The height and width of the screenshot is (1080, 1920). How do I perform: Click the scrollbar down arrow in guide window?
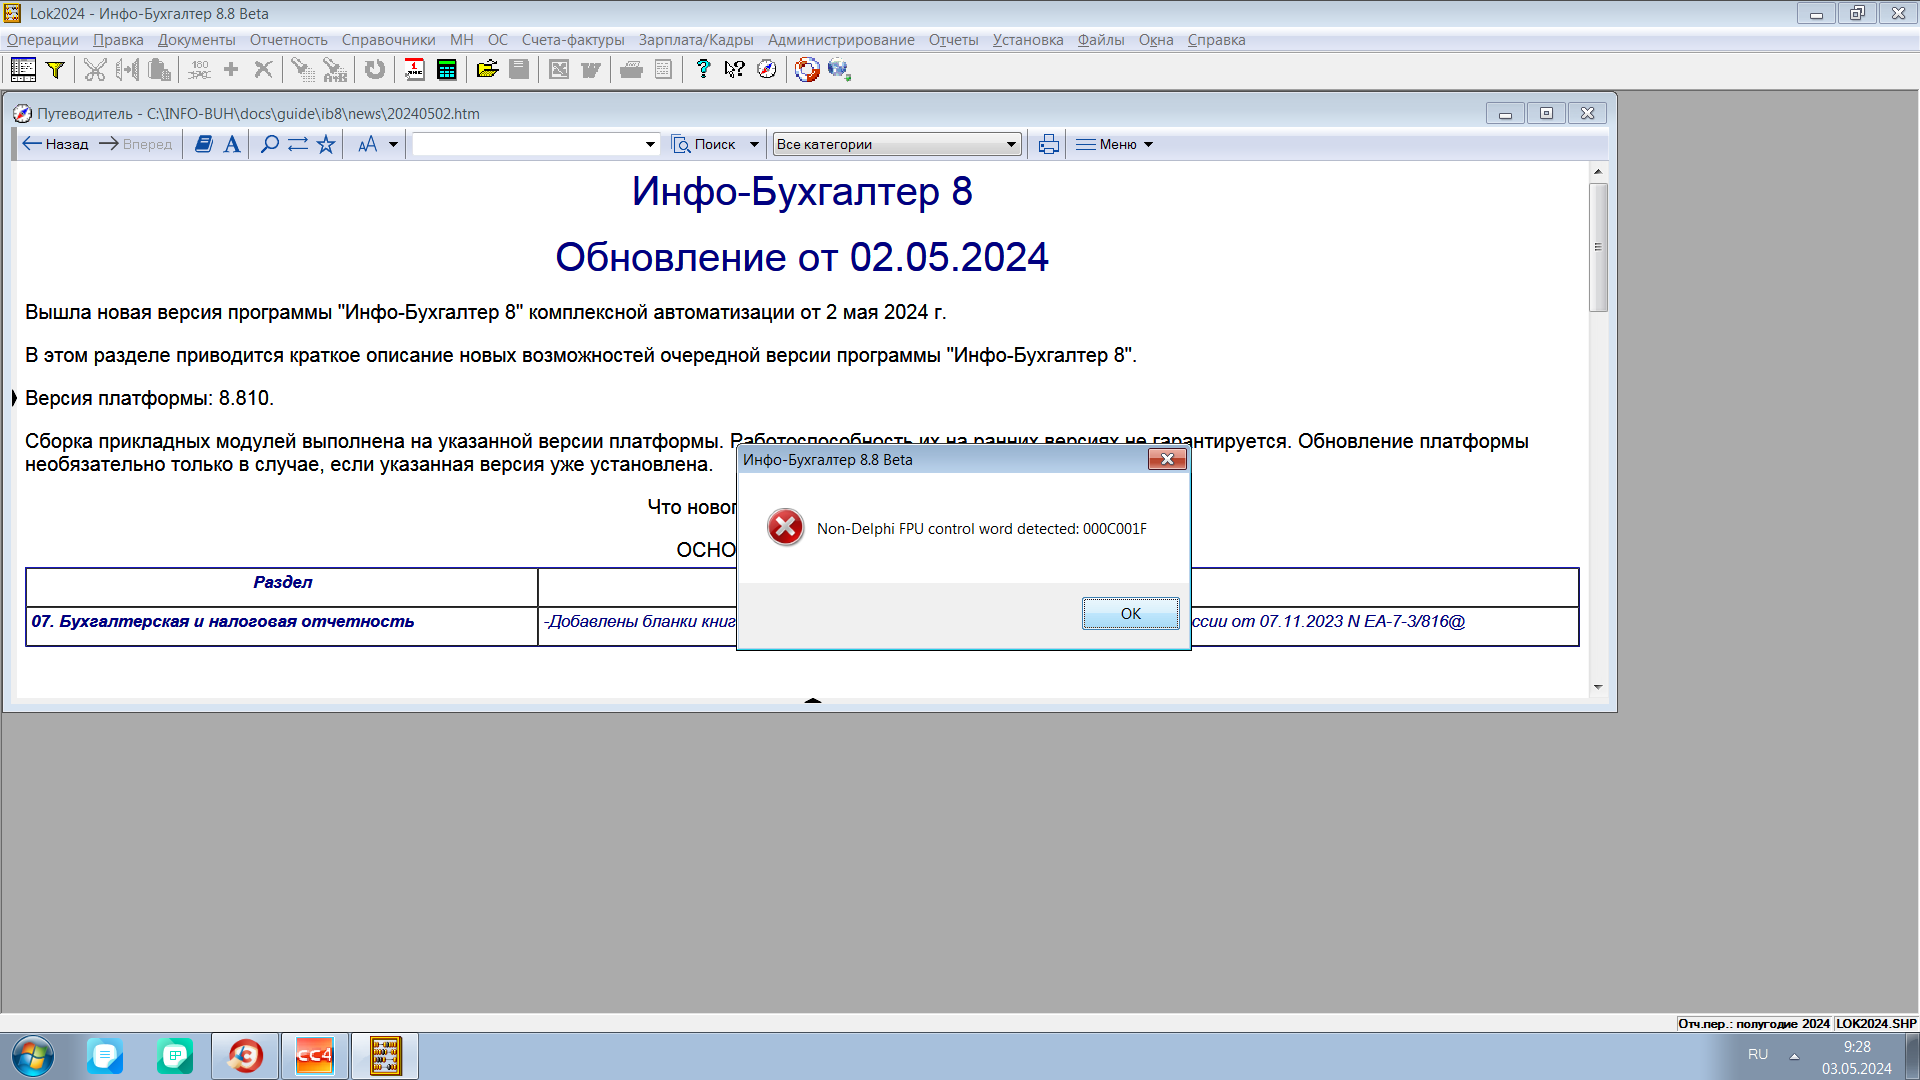click(1598, 687)
